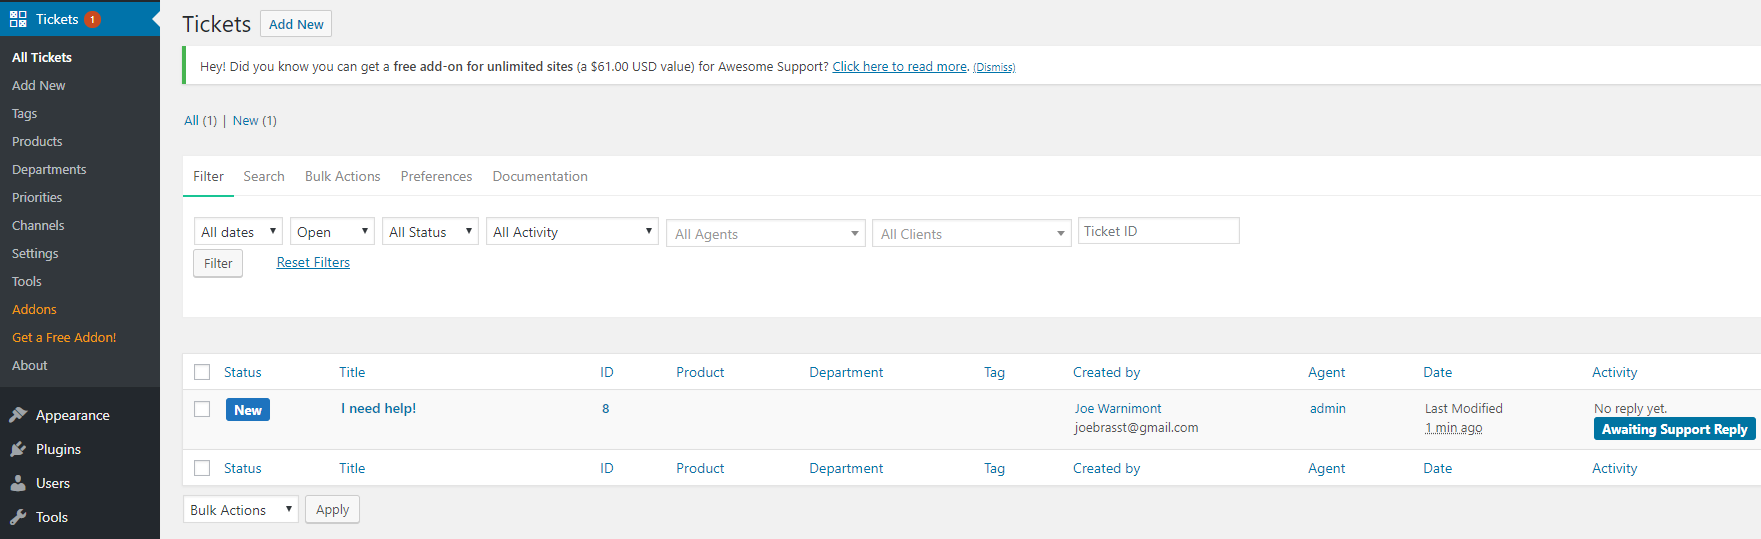Click the Plugins plug icon

click(x=18, y=449)
